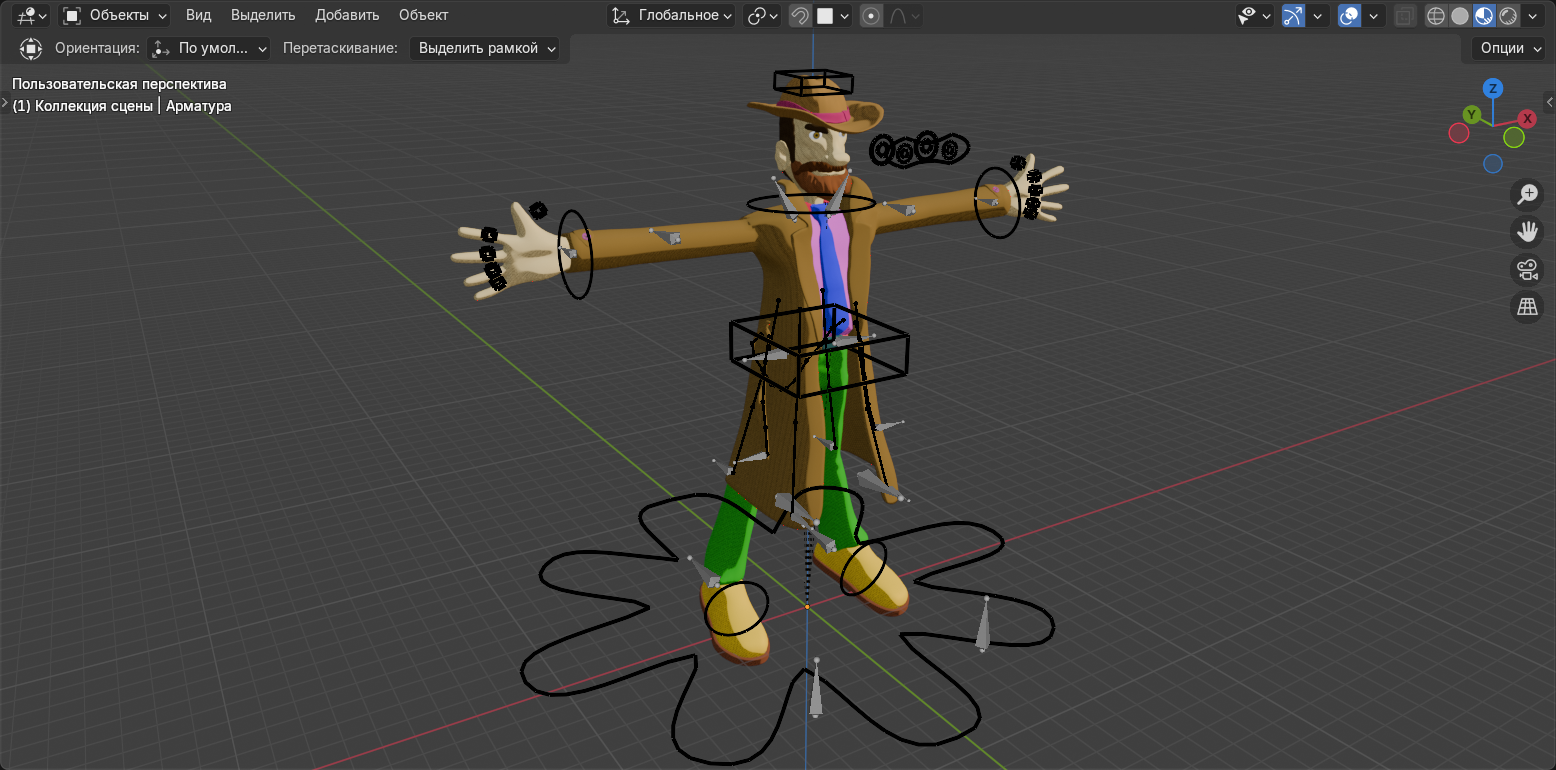Click the Опции button
Screen dimensions: 1556x770
(1507, 48)
